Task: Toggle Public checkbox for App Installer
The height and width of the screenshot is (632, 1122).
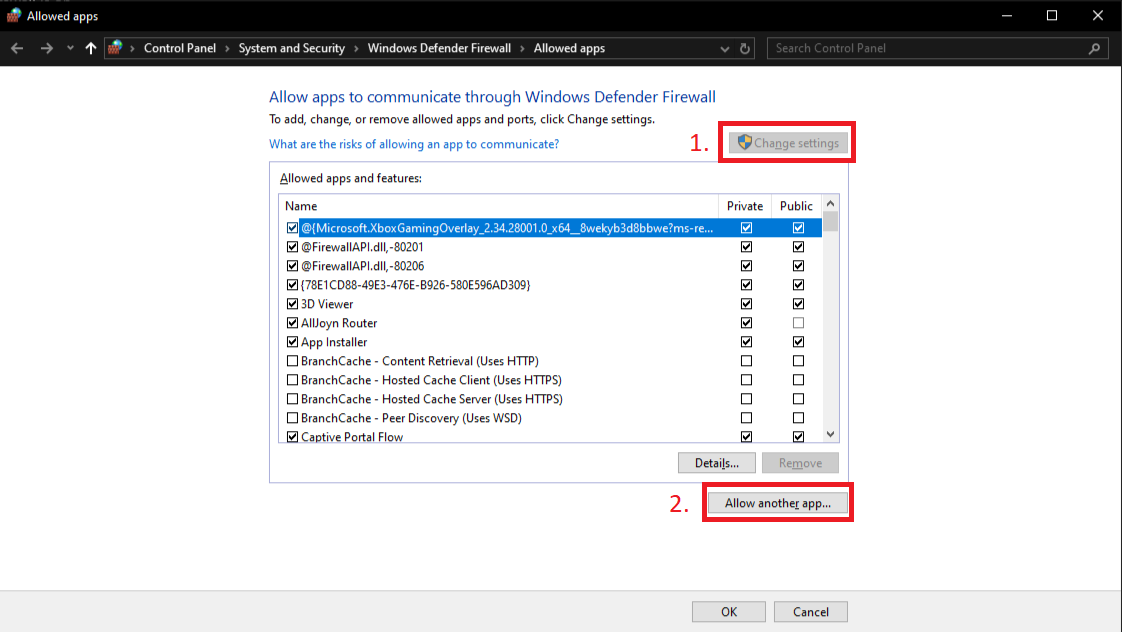Action: click(x=797, y=341)
